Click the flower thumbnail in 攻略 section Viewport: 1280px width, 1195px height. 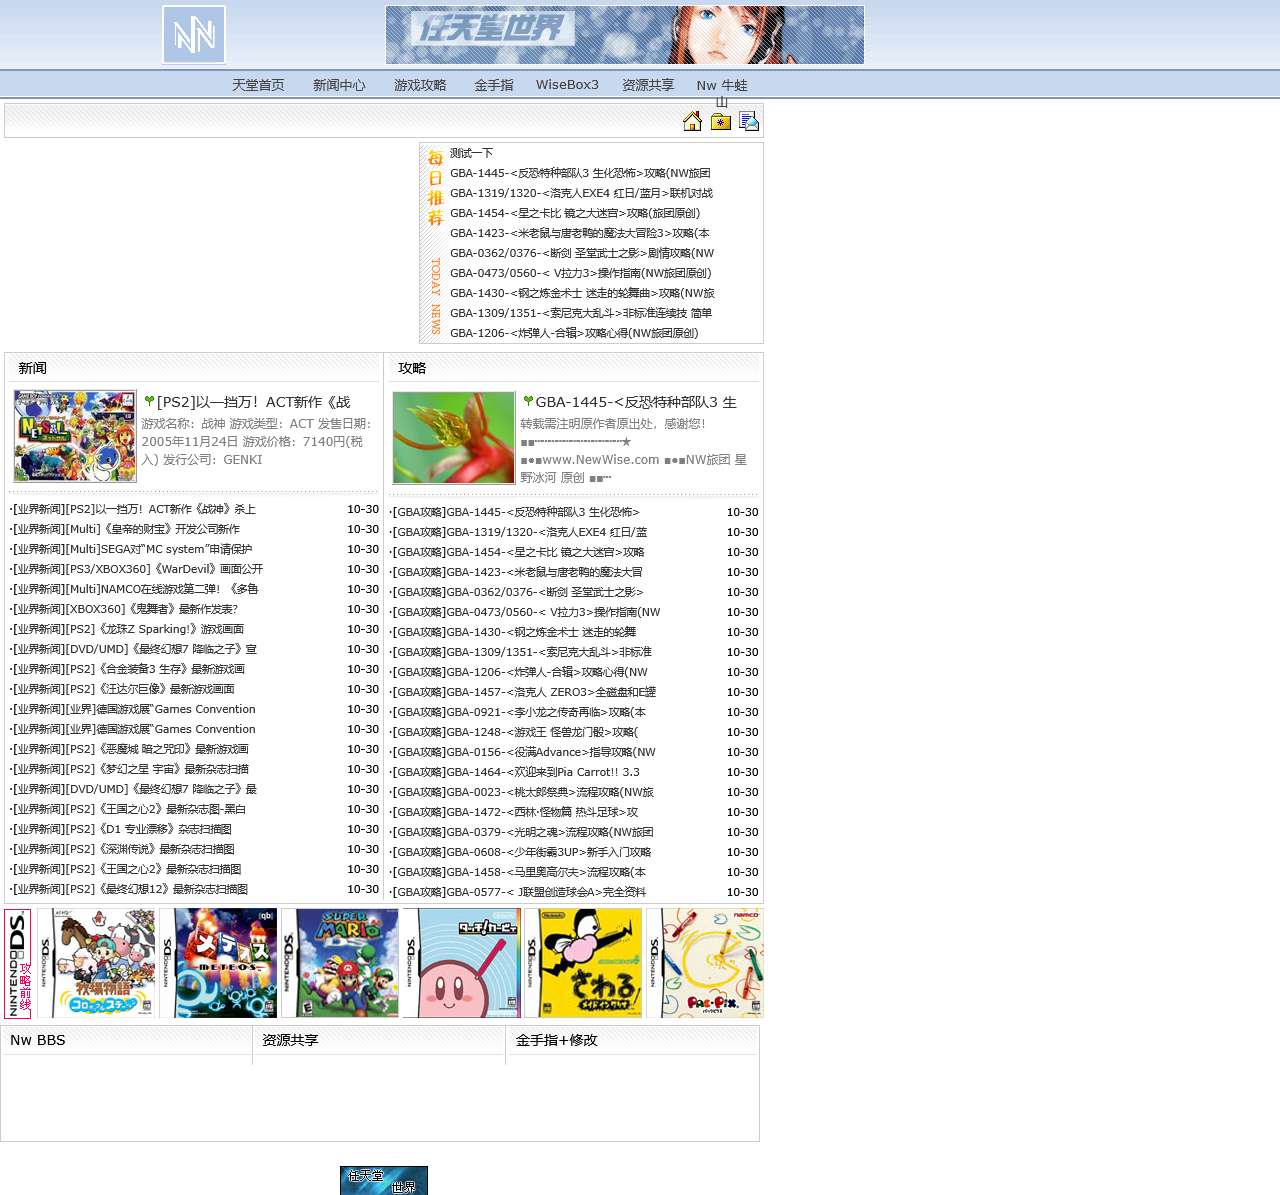tap(453, 438)
